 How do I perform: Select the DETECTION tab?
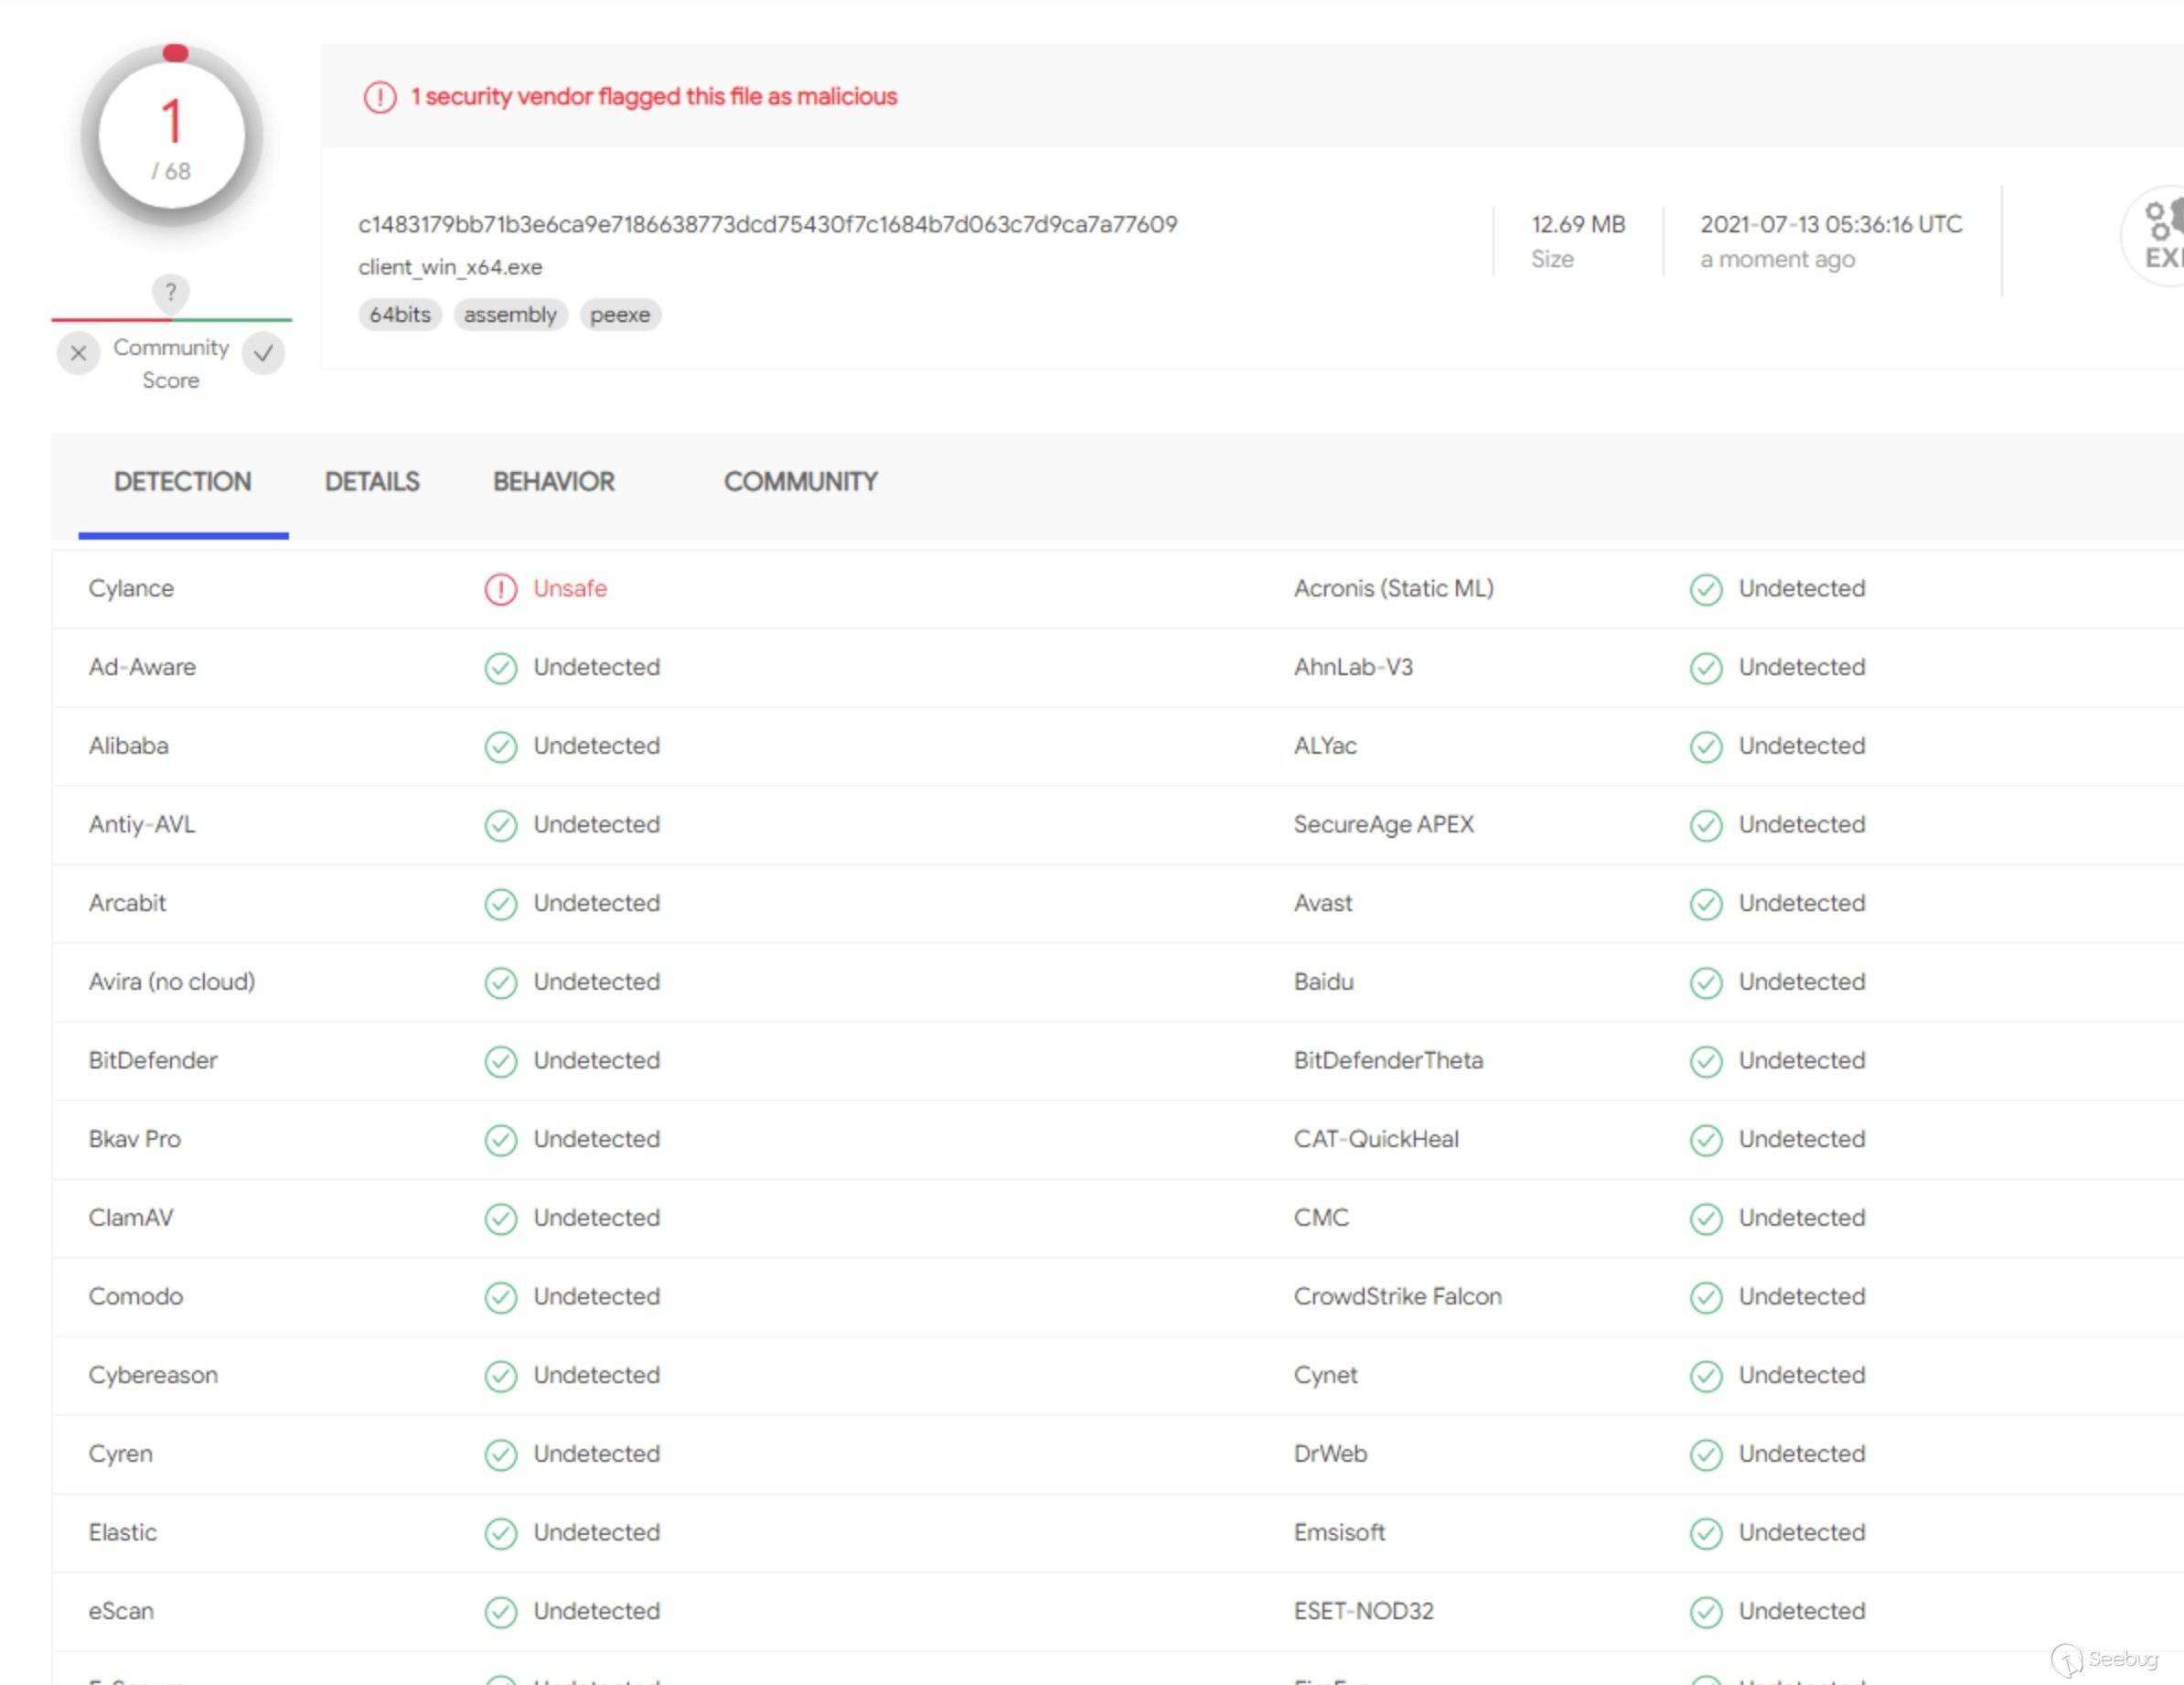pyautogui.click(x=183, y=482)
